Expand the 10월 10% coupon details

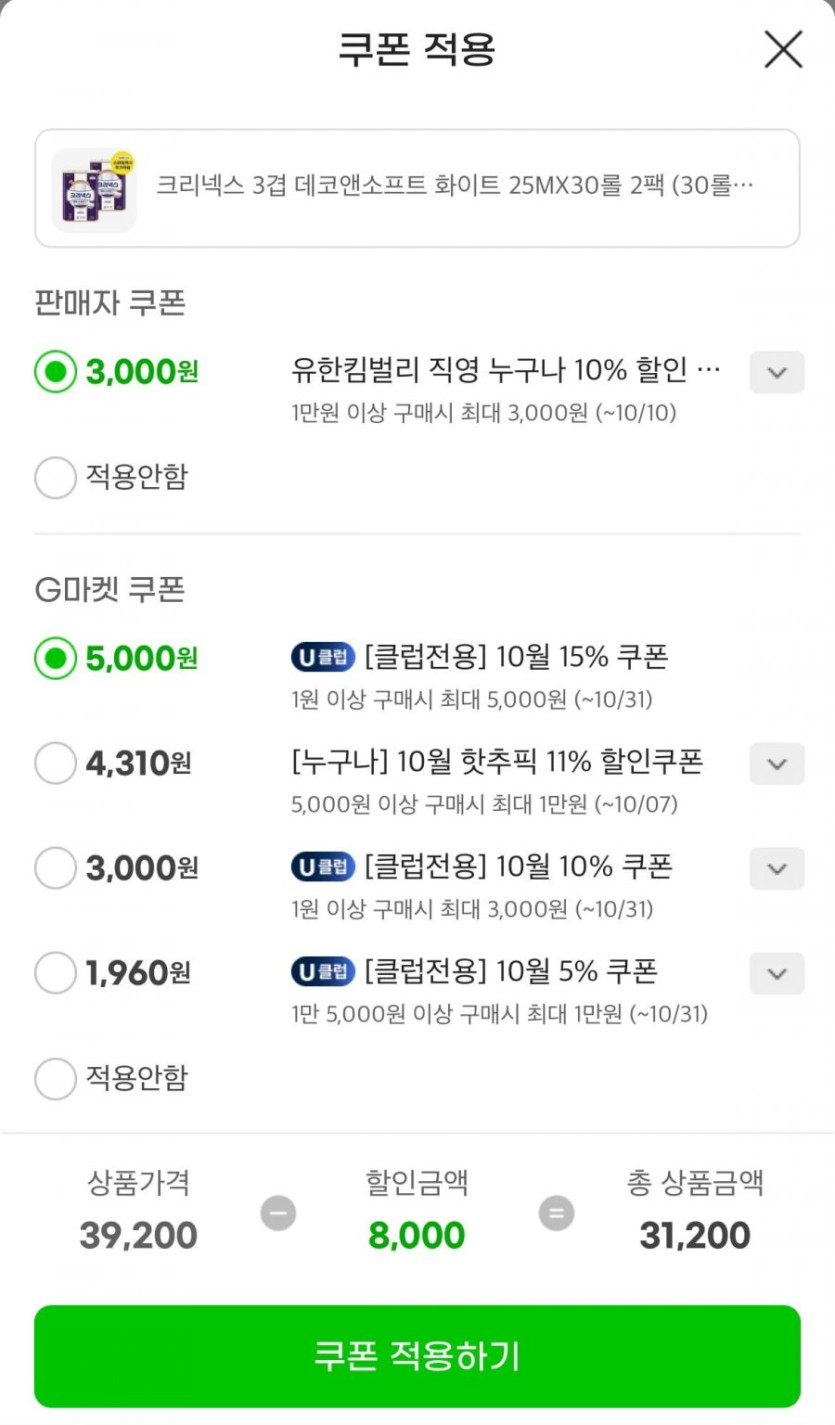pos(776,868)
